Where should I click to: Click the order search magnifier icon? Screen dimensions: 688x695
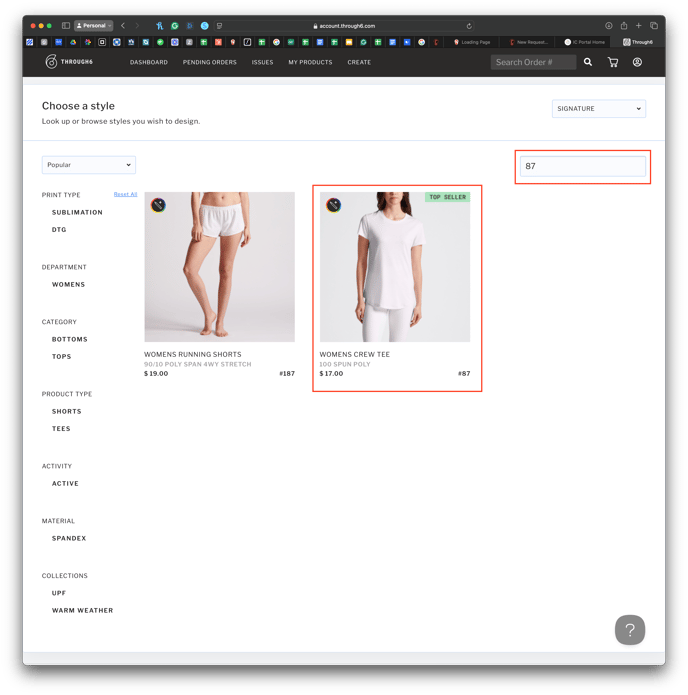coord(588,62)
